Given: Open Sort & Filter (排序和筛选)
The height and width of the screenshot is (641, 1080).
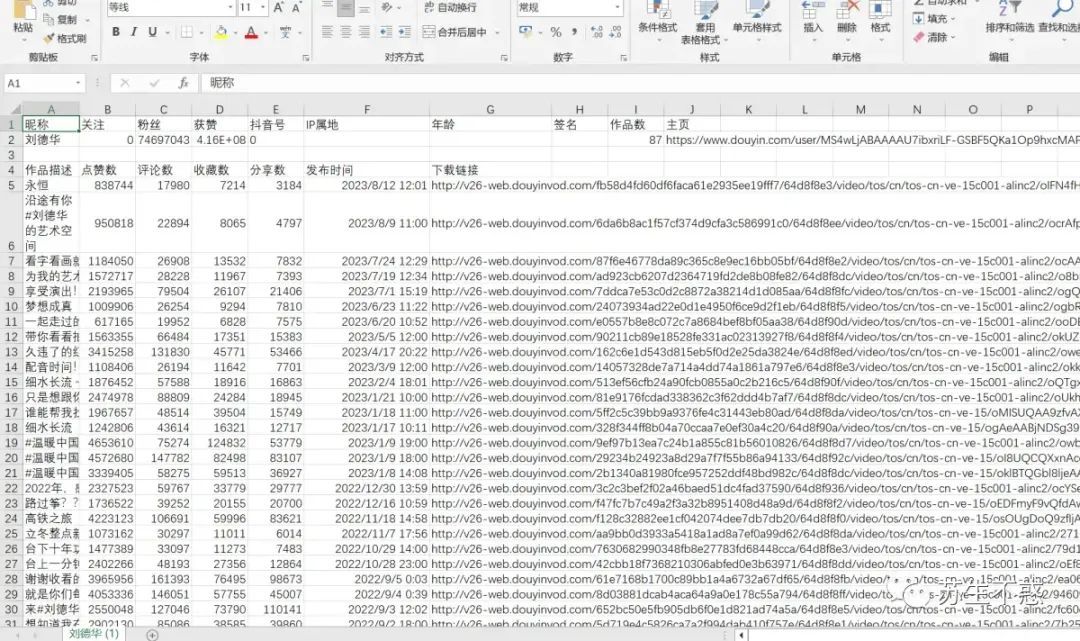Looking at the screenshot, I should coord(1009,19).
